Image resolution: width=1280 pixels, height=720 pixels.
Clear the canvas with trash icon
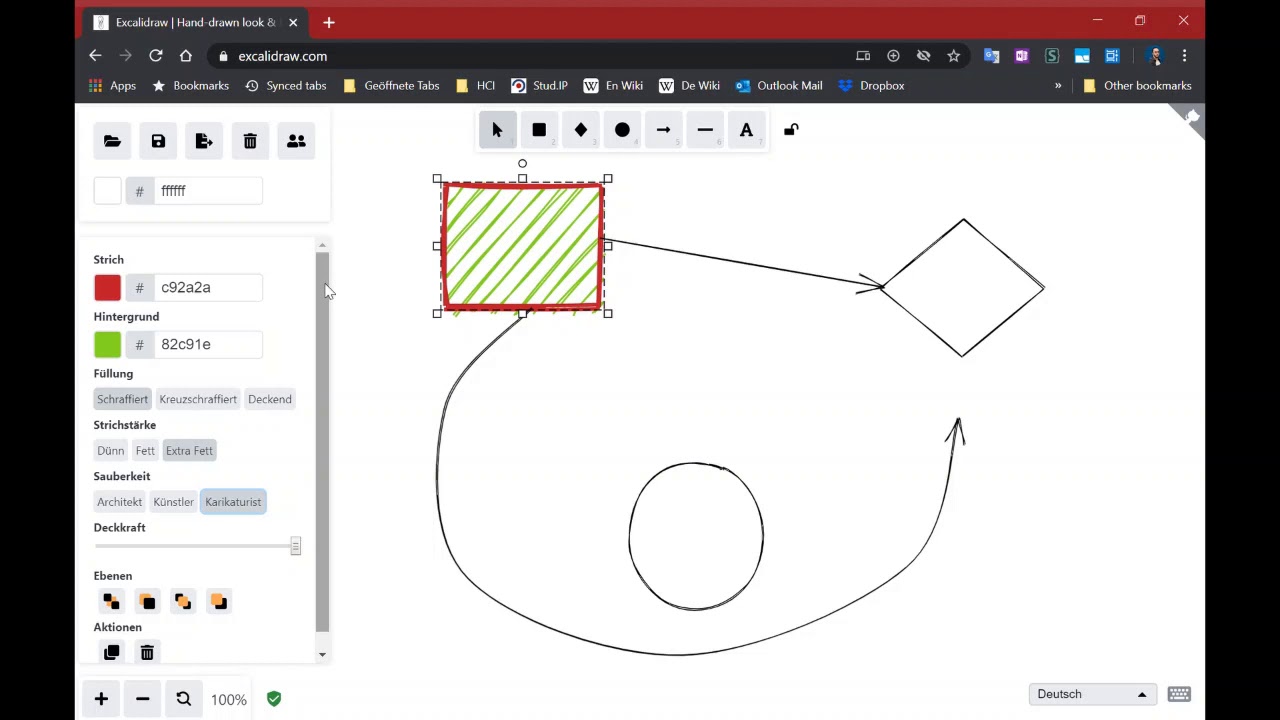[250, 141]
